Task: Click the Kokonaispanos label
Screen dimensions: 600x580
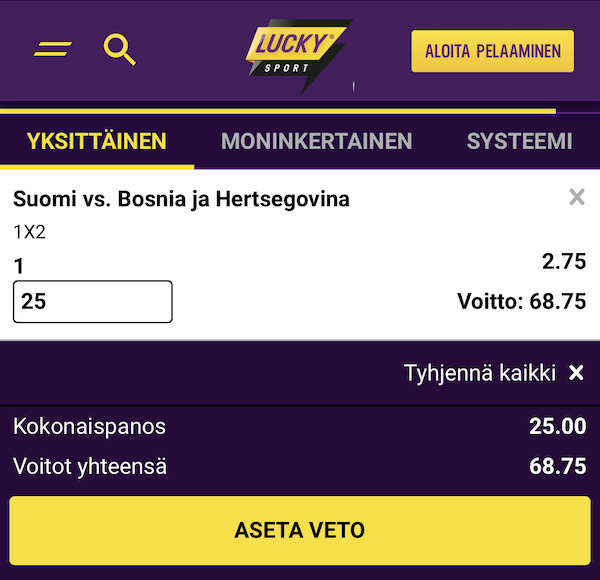Action: 89,427
